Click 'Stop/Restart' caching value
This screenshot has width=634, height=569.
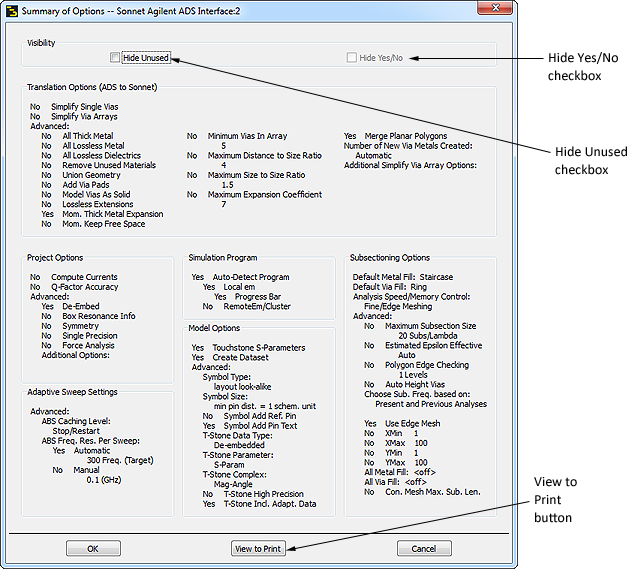coord(76,431)
